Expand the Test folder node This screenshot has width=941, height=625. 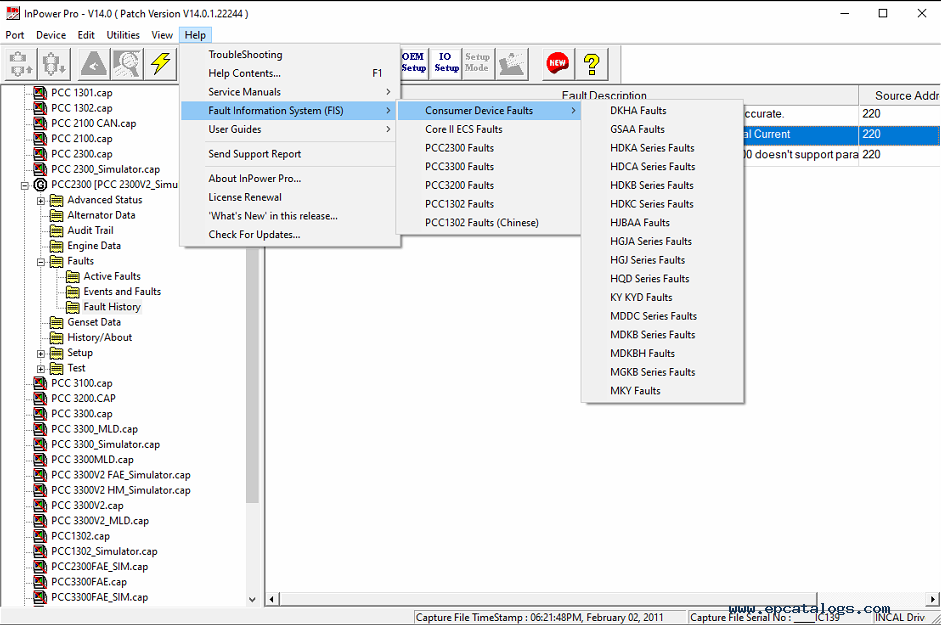tap(41, 369)
